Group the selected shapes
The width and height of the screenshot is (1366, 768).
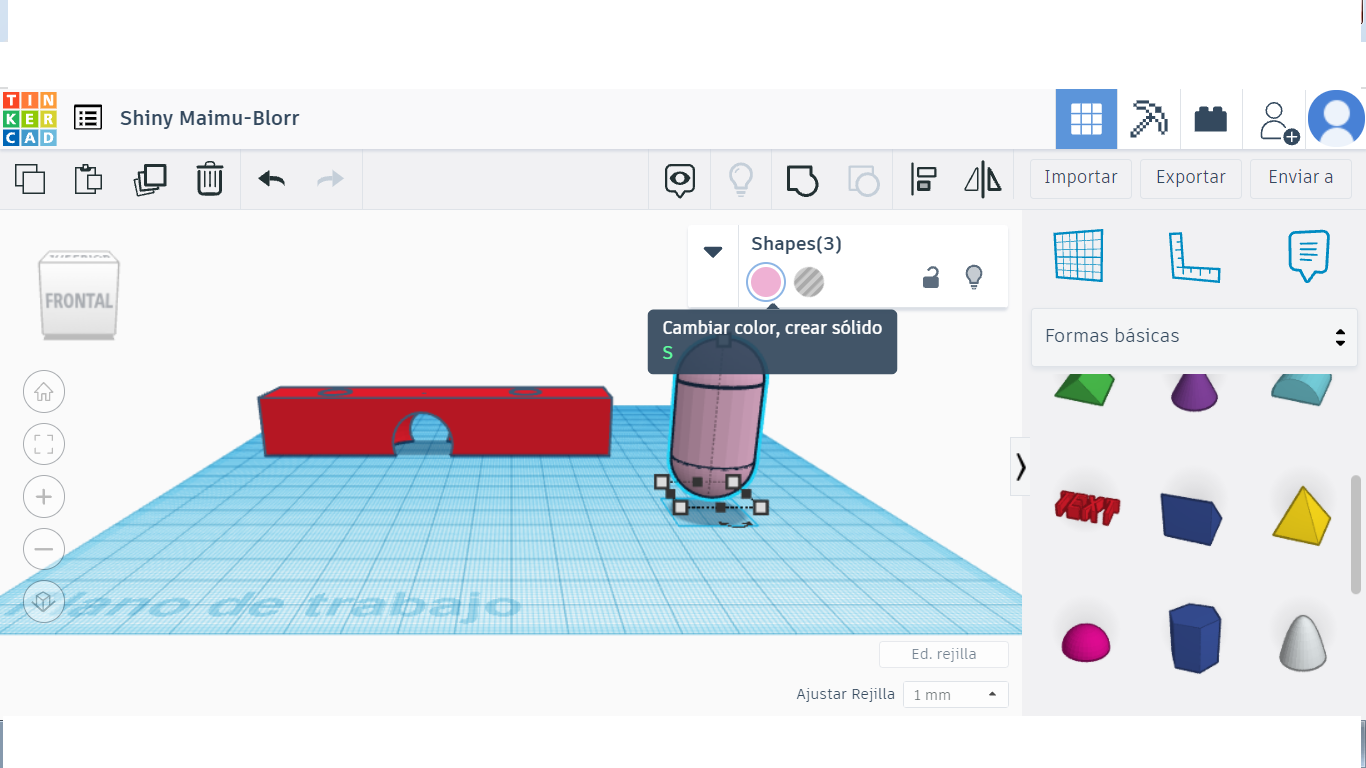point(802,180)
